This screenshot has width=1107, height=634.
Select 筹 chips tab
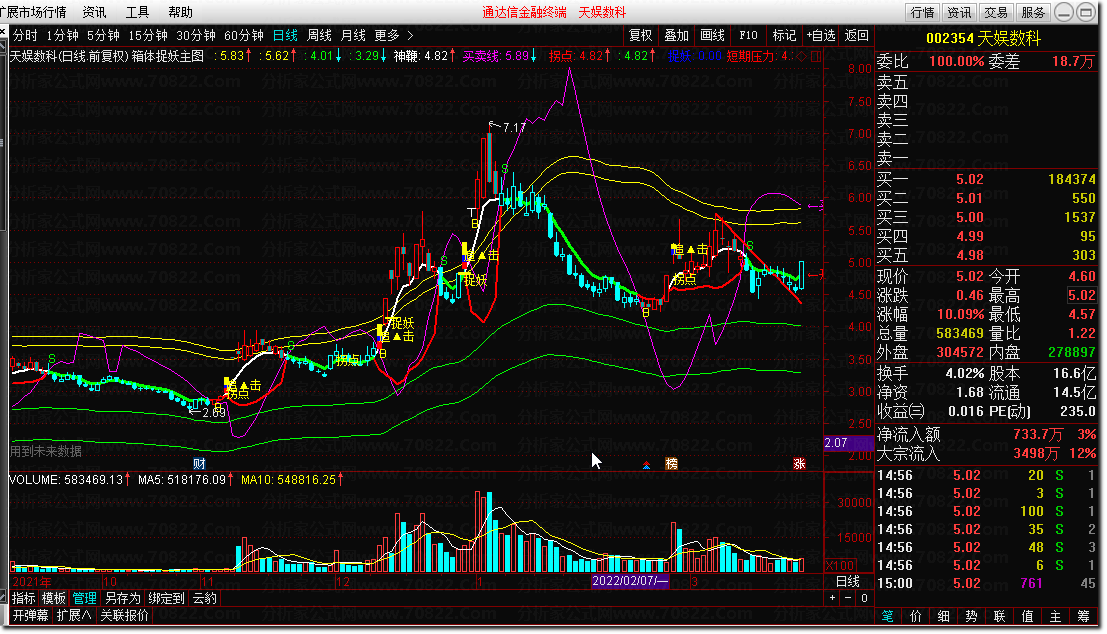pyautogui.click(x=1083, y=616)
